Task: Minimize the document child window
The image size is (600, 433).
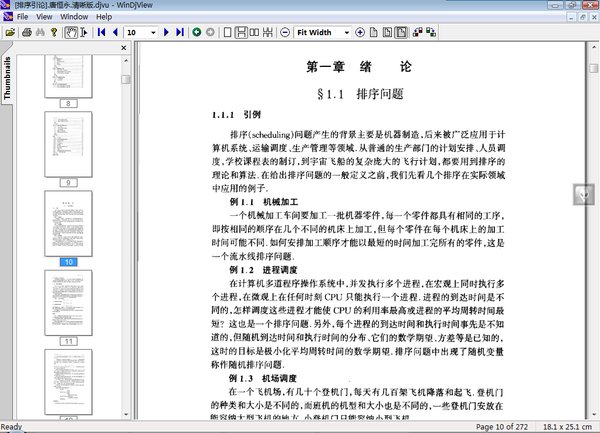Action: pyautogui.click(x=571, y=17)
